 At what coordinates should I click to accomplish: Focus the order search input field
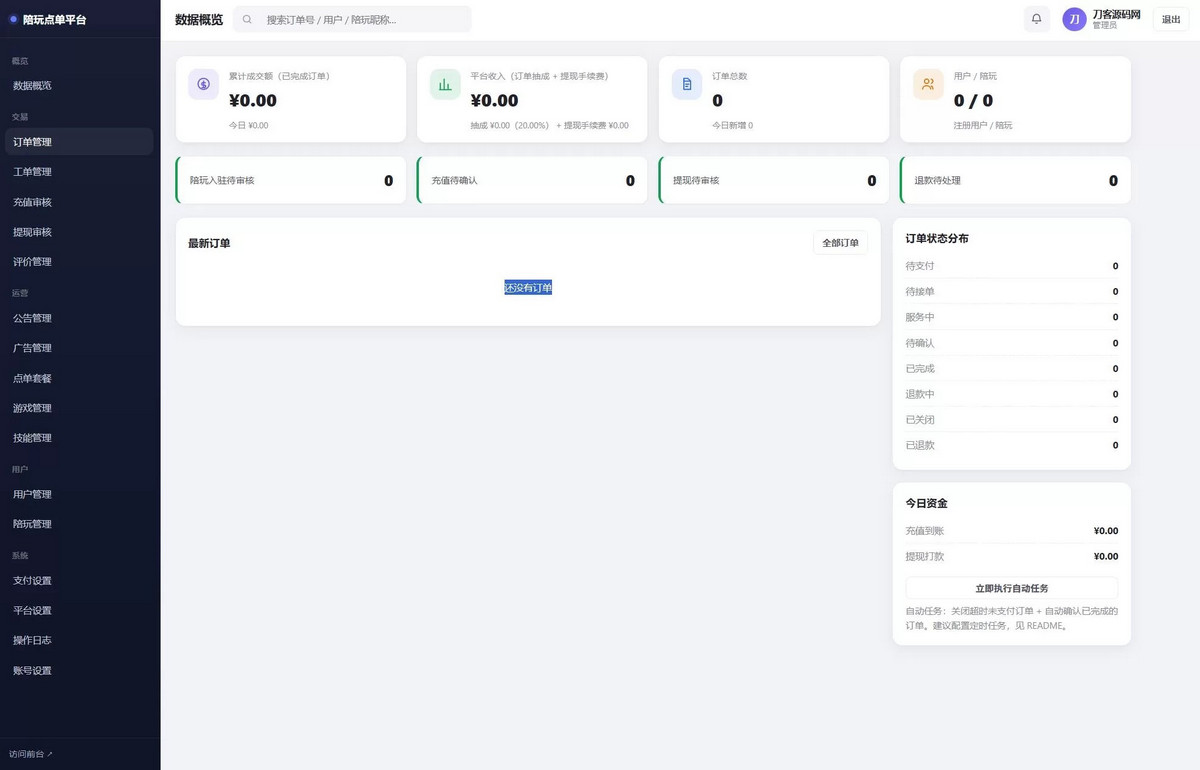[x=352, y=19]
